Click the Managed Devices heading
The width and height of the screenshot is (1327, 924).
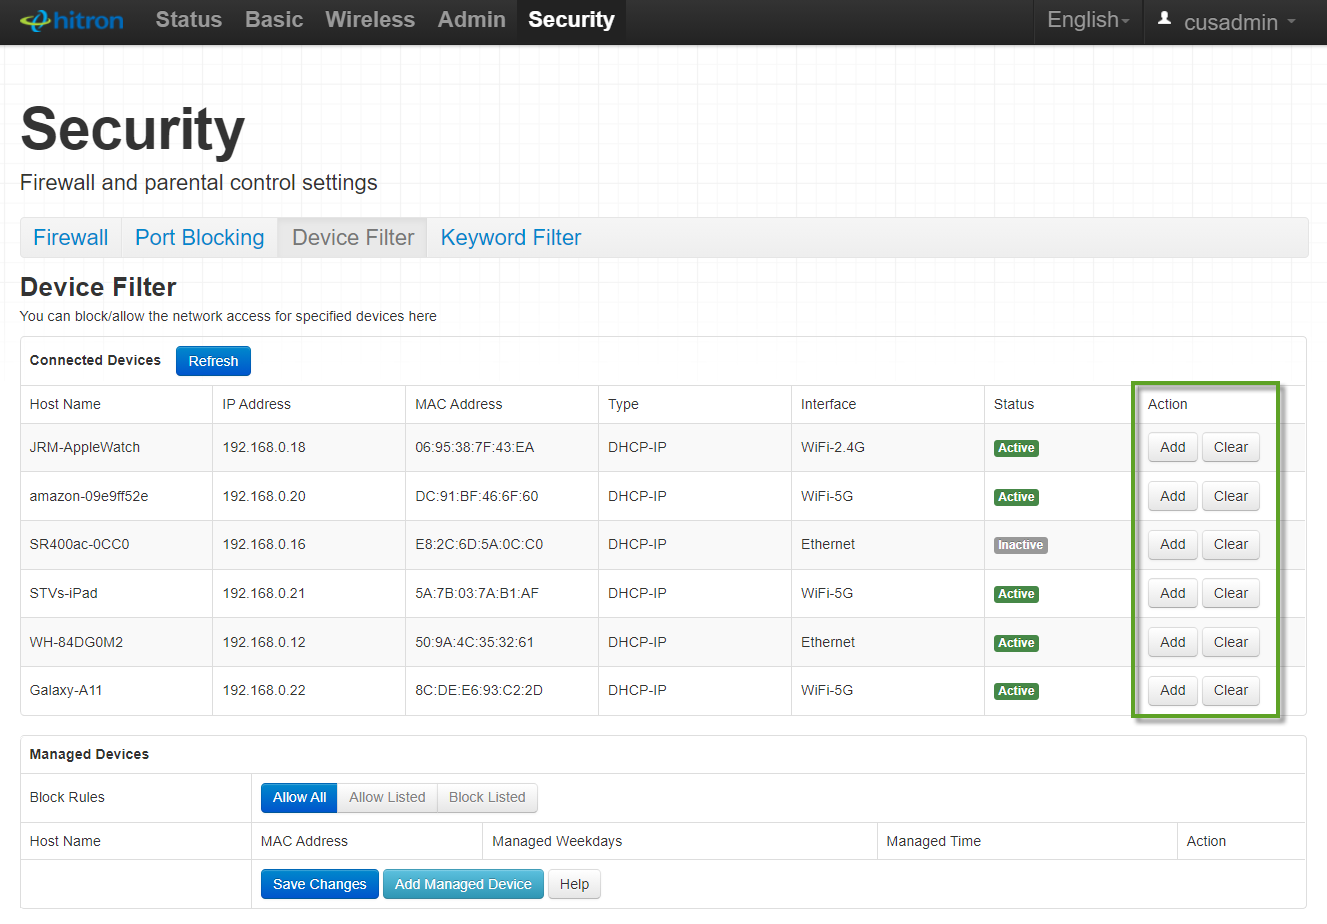89,754
